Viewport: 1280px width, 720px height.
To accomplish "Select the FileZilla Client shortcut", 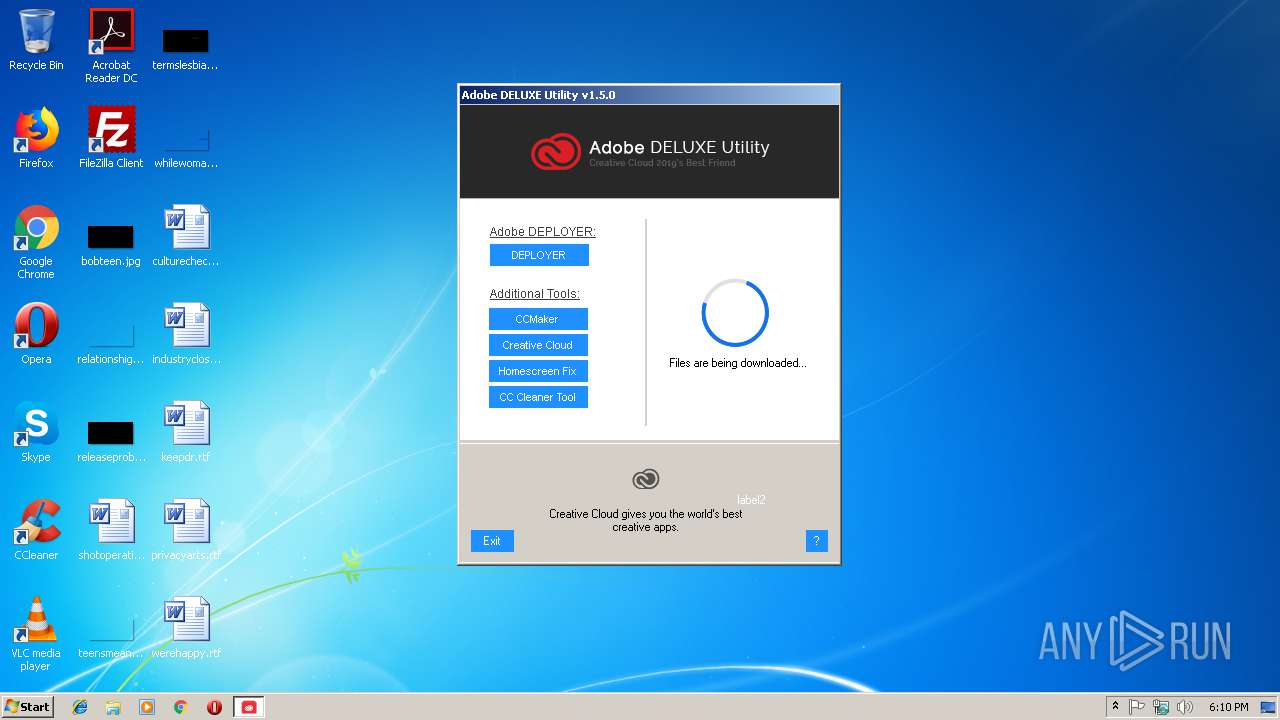I will [x=111, y=138].
